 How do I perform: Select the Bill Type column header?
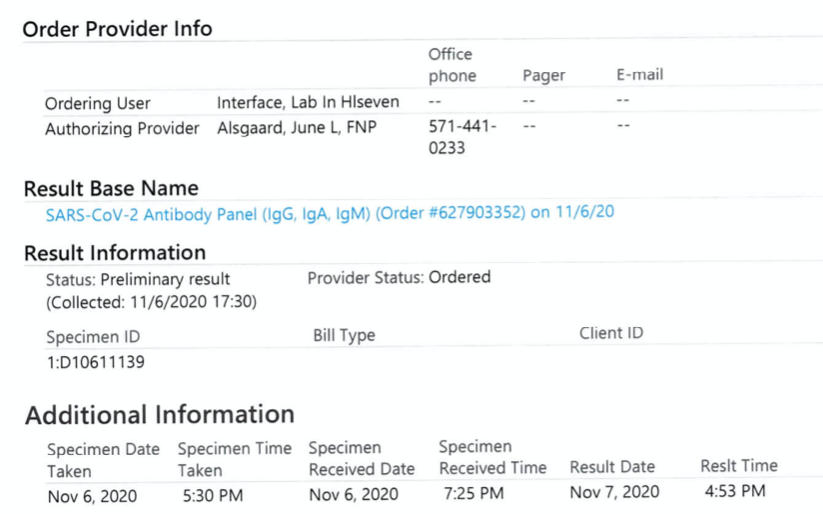coord(344,335)
